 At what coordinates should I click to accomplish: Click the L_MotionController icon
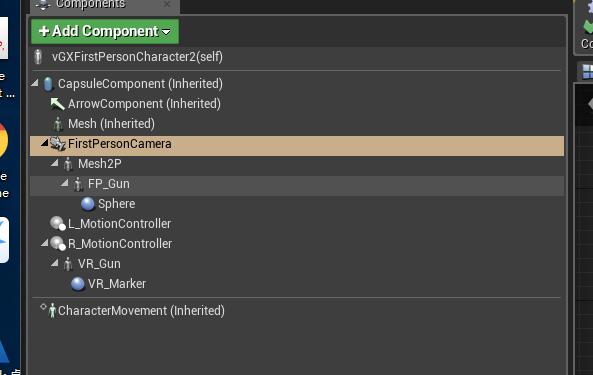pos(58,223)
